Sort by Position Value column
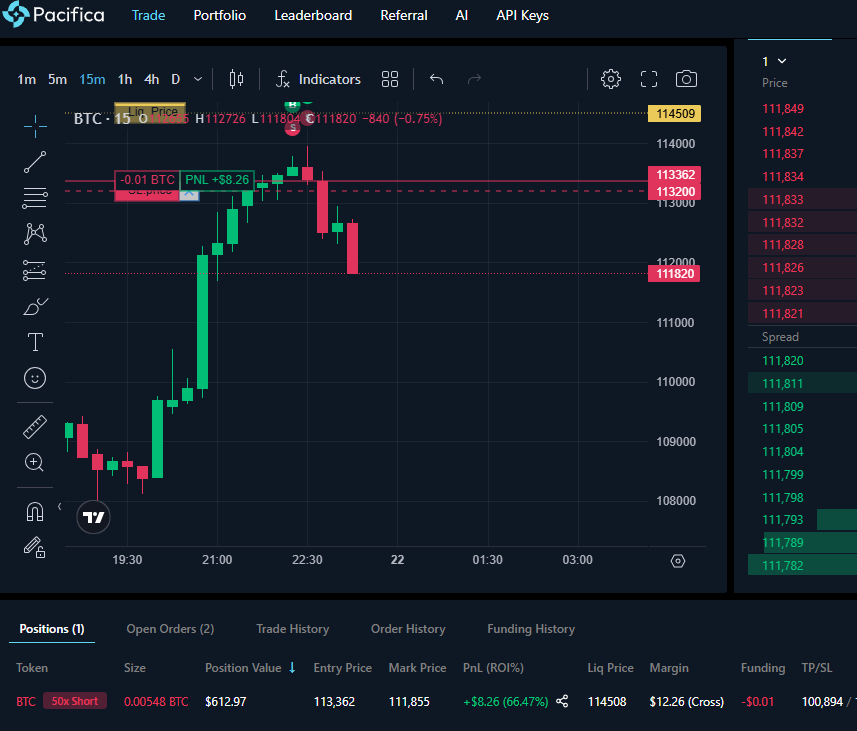This screenshot has height=731, width=857. tap(250, 668)
